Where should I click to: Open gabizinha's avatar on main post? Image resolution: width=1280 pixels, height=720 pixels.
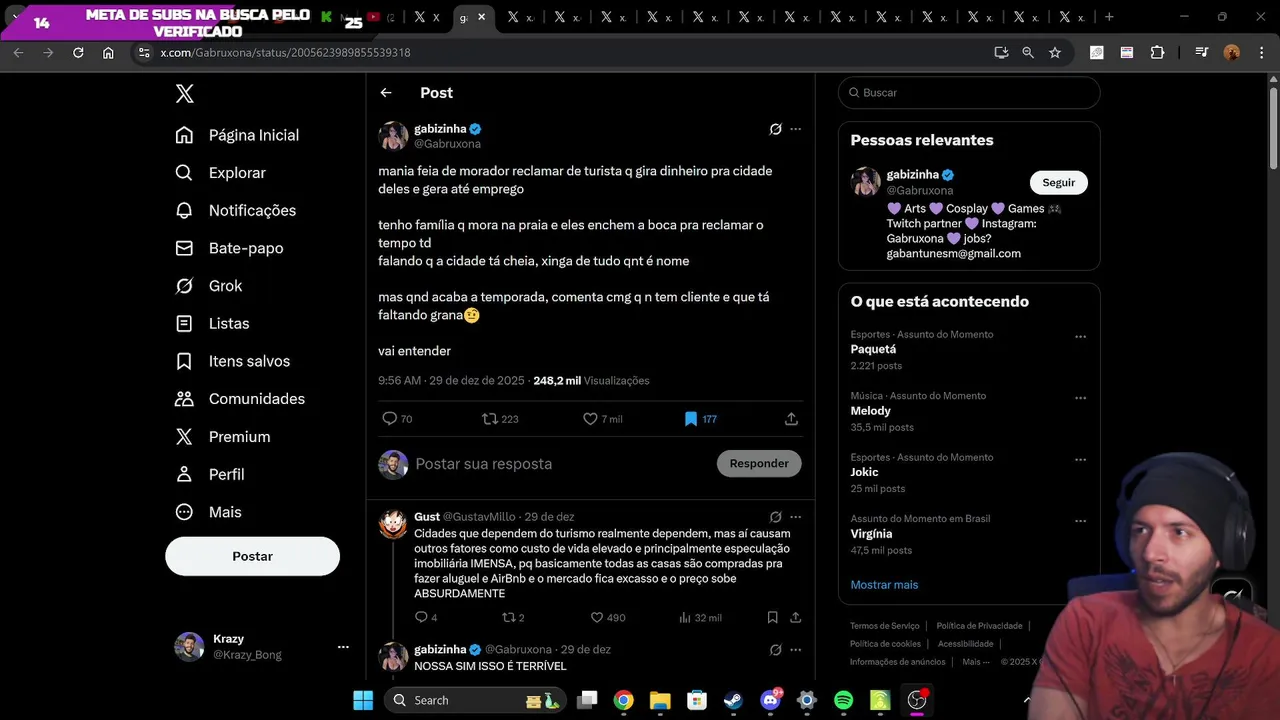[x=393, y=136]
